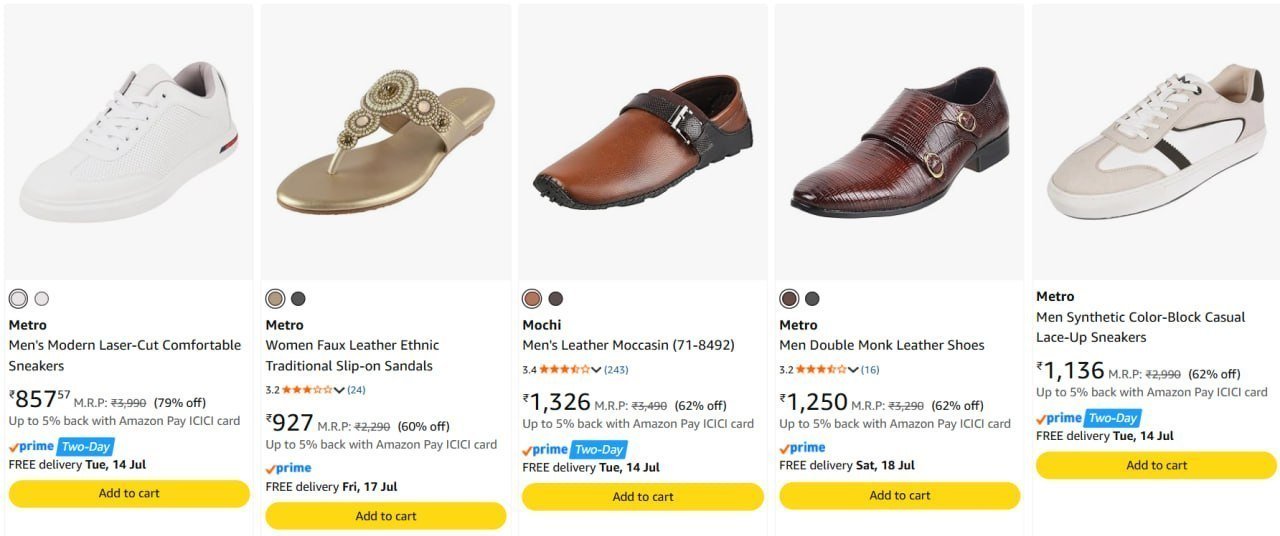Open rating breakdown chevron for Mochi Moccasin
The height and width of the screenshot is (536, 1280).
coord(596,370)
